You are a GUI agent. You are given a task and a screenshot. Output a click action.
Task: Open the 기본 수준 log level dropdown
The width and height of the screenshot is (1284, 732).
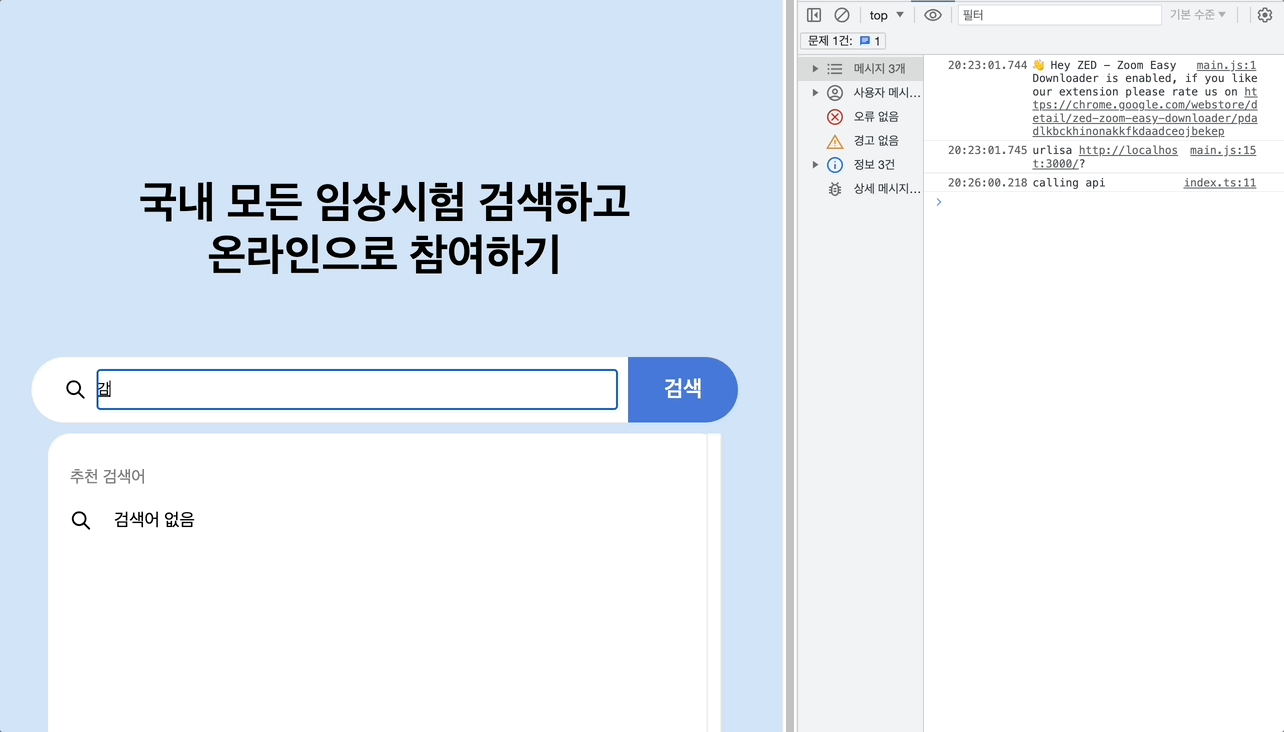[x=1197, y=14]
